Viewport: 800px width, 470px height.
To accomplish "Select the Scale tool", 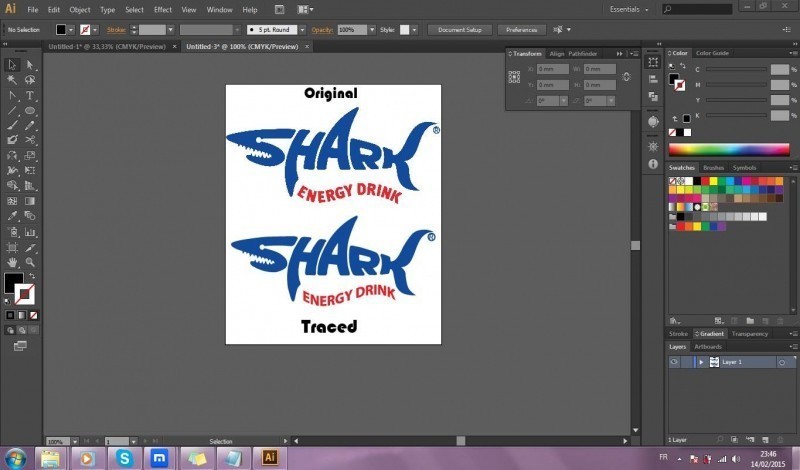I will pyautogui.click(x=30, y=155).
